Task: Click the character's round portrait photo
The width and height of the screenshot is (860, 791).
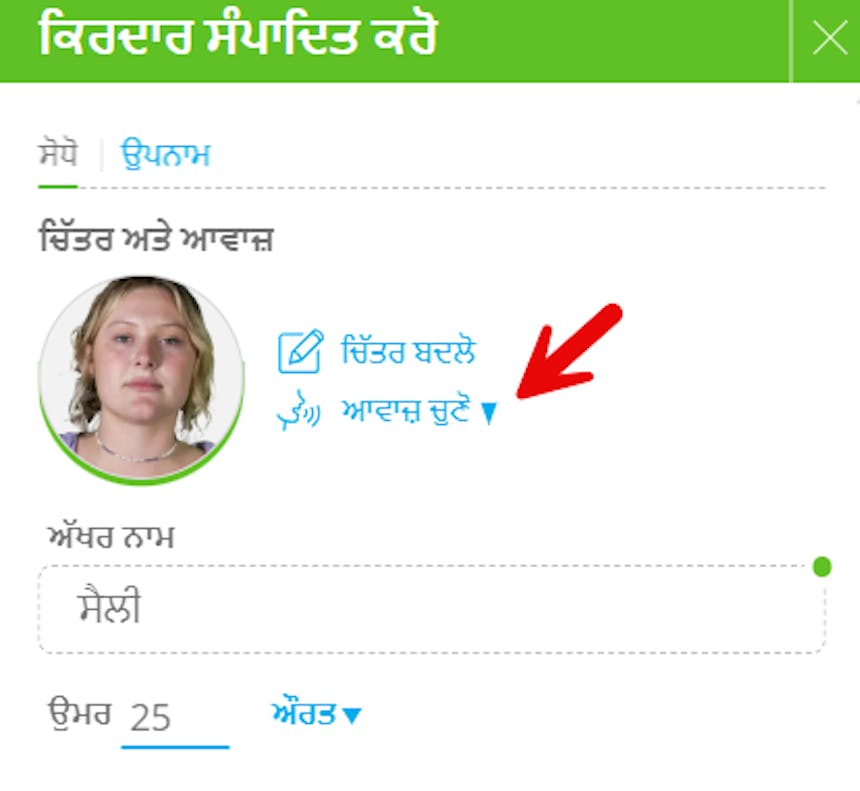Action: pyautogui.click(x=142, y=380)
